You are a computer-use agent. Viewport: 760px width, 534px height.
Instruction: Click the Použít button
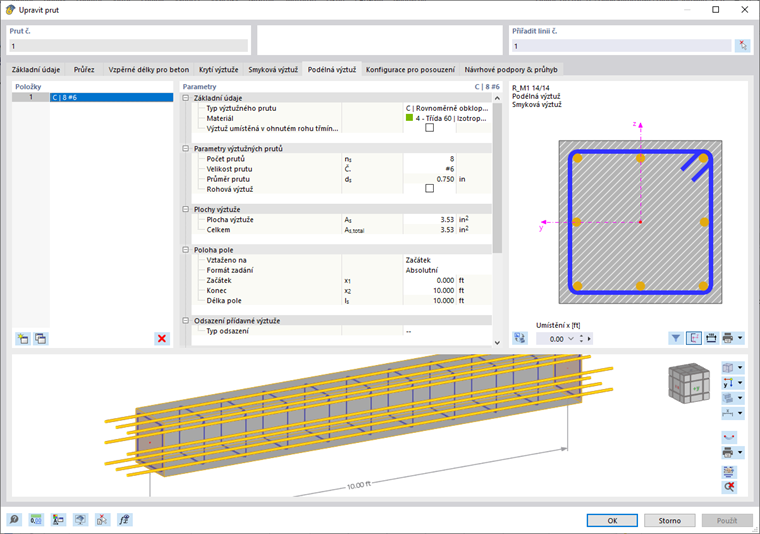[x=727, y=520]
